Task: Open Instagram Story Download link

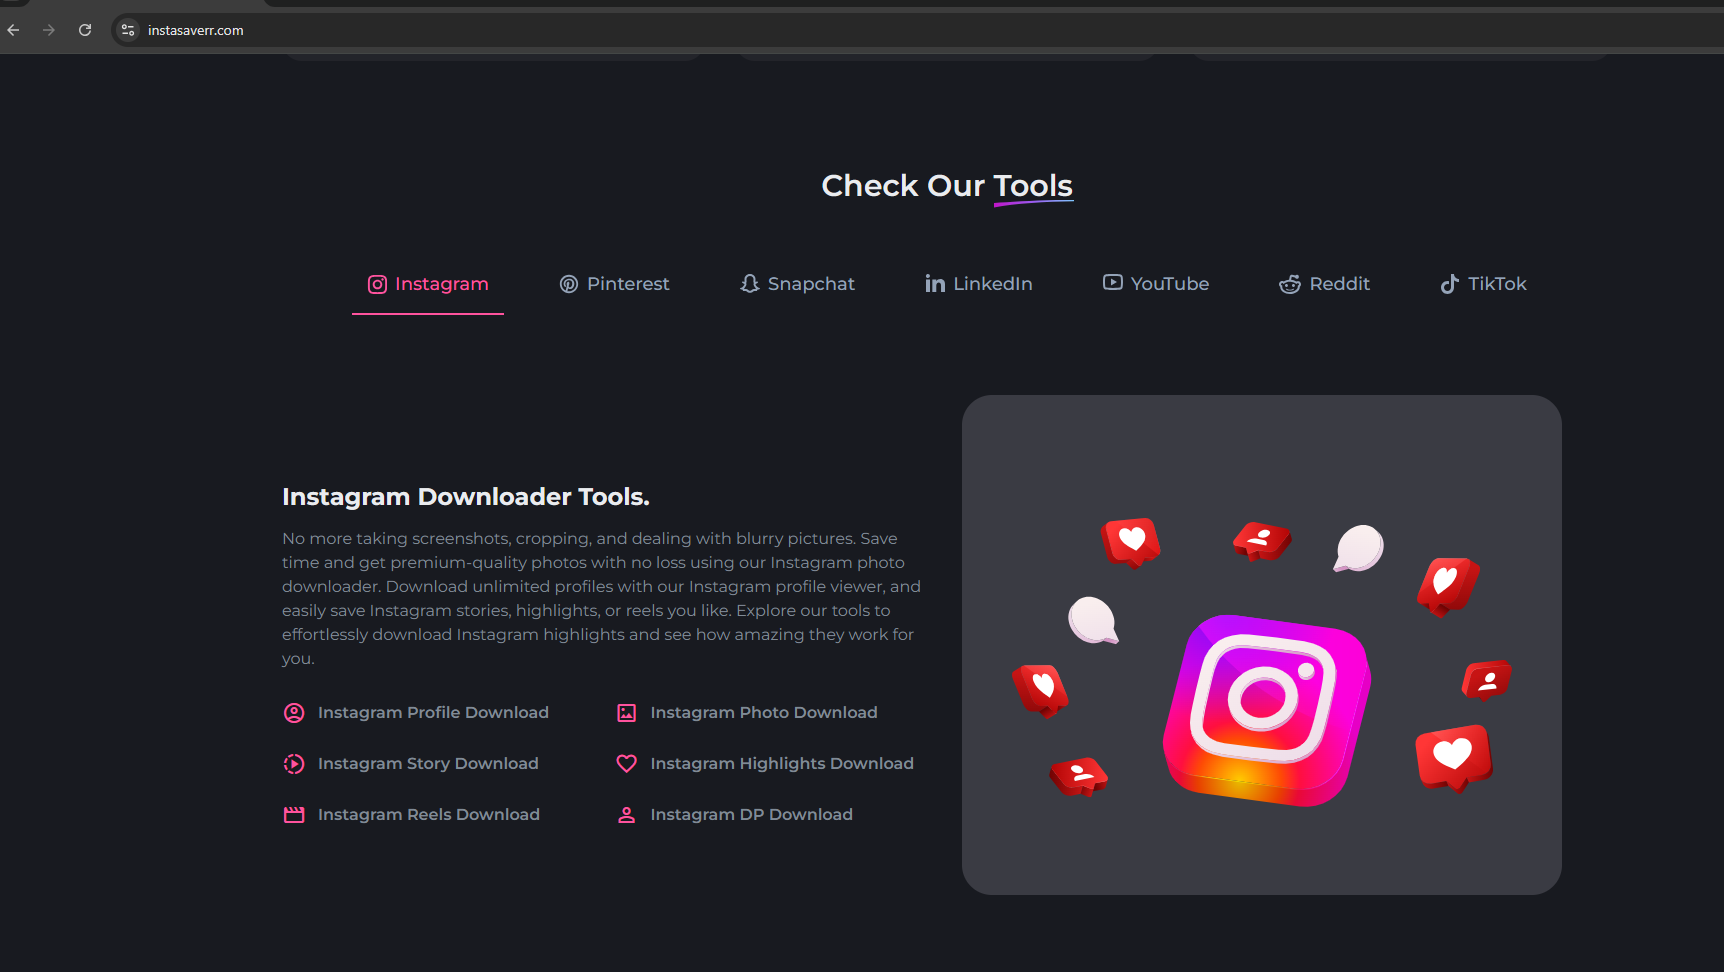Action: pyautogui.click(x=428, y=764)
